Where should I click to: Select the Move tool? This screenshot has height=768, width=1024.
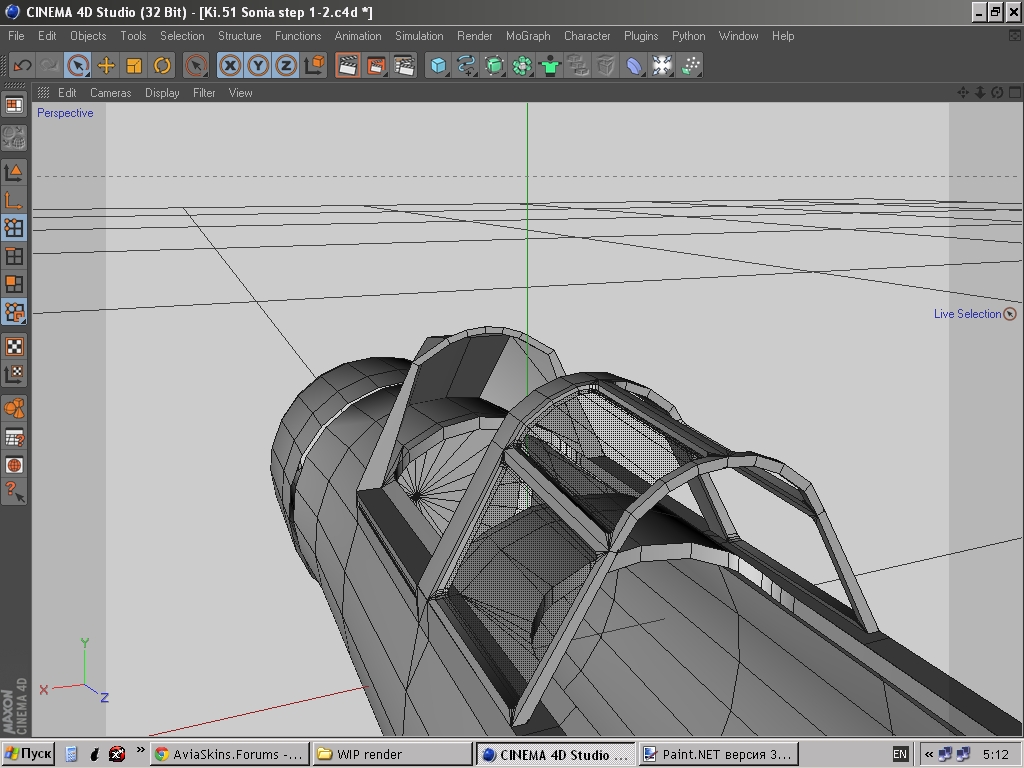(x=106, y=66)
